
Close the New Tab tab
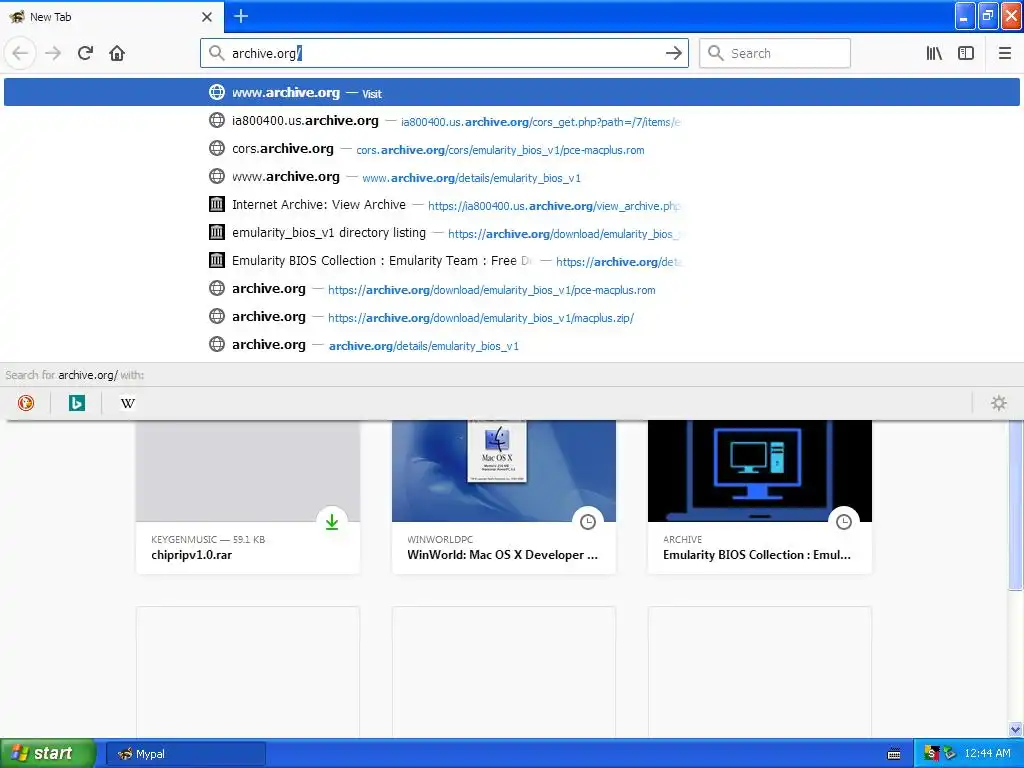click(207, 17)
